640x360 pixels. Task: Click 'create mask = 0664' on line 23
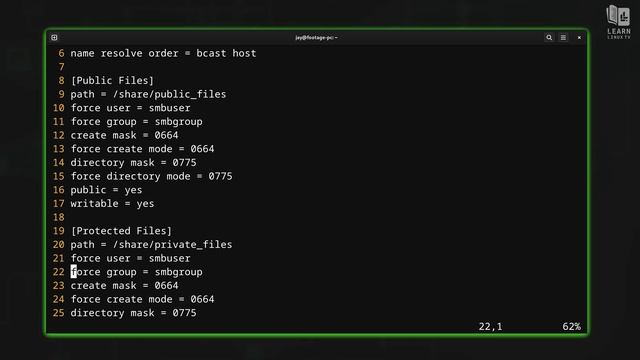pyautogui.click(x=124, y=286)
